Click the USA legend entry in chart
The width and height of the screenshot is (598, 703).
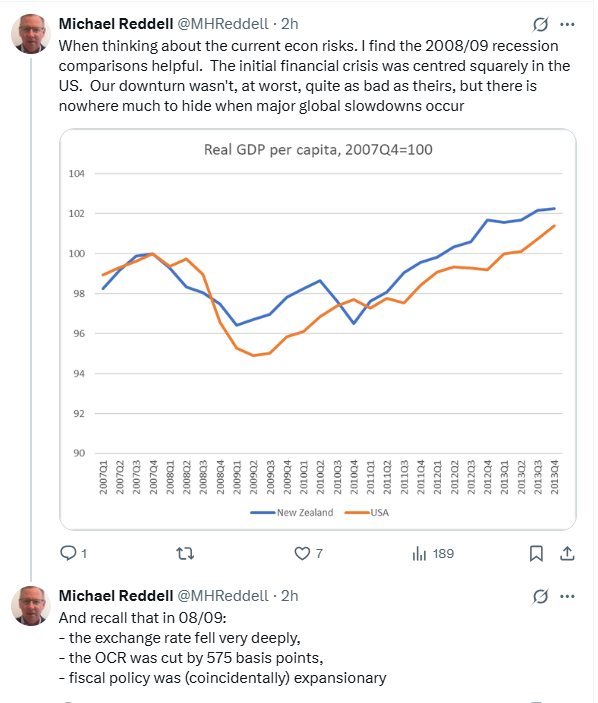pos(367,512)
